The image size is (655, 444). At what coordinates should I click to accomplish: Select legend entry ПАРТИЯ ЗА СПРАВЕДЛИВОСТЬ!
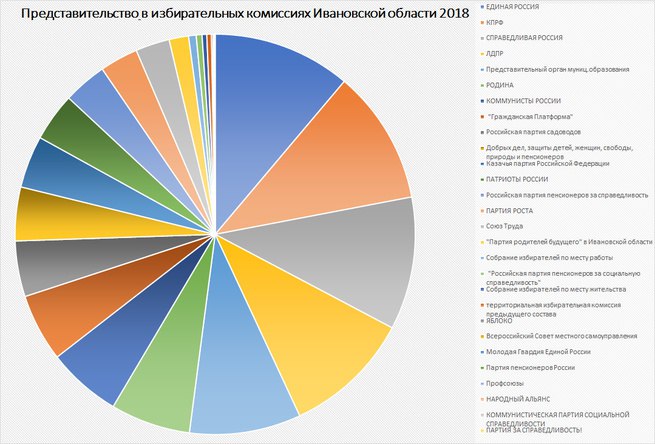coord(532,430)
